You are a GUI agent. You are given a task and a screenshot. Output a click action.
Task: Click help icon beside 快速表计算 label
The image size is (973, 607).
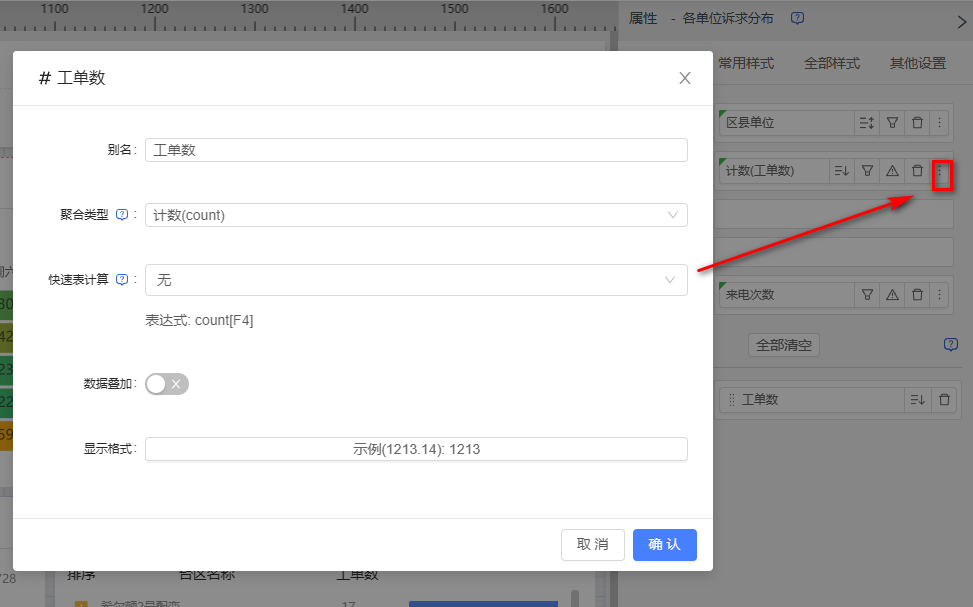click(122, 280)
